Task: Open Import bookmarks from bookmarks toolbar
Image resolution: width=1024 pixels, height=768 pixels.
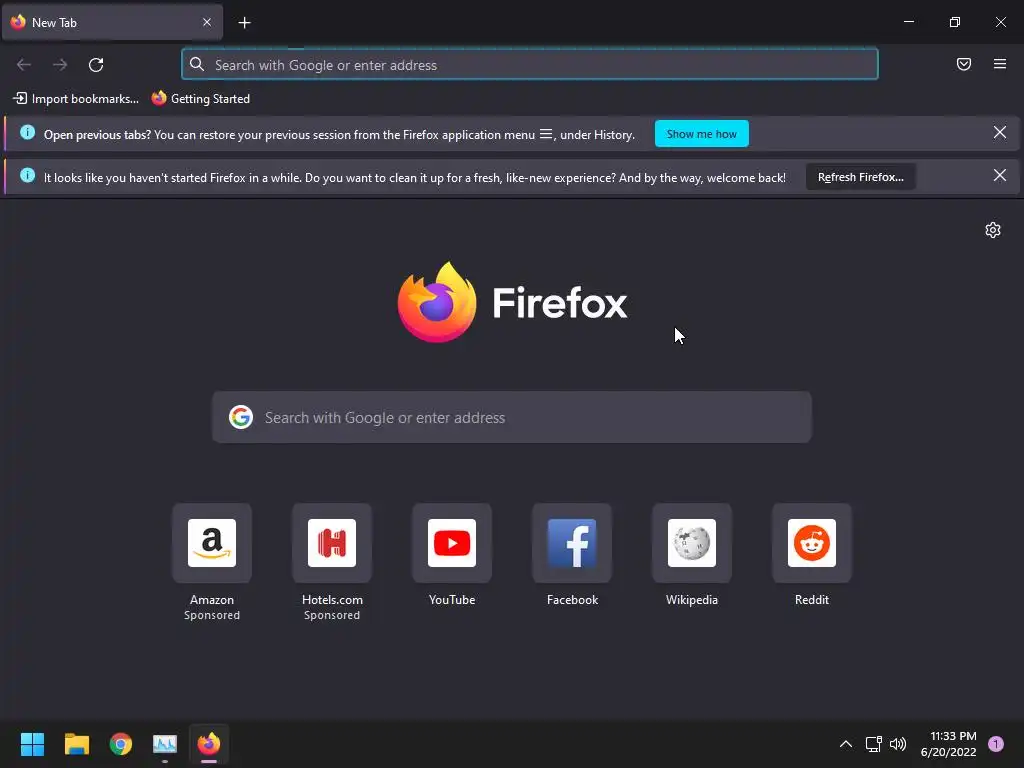Action: [x=76, y=99]
